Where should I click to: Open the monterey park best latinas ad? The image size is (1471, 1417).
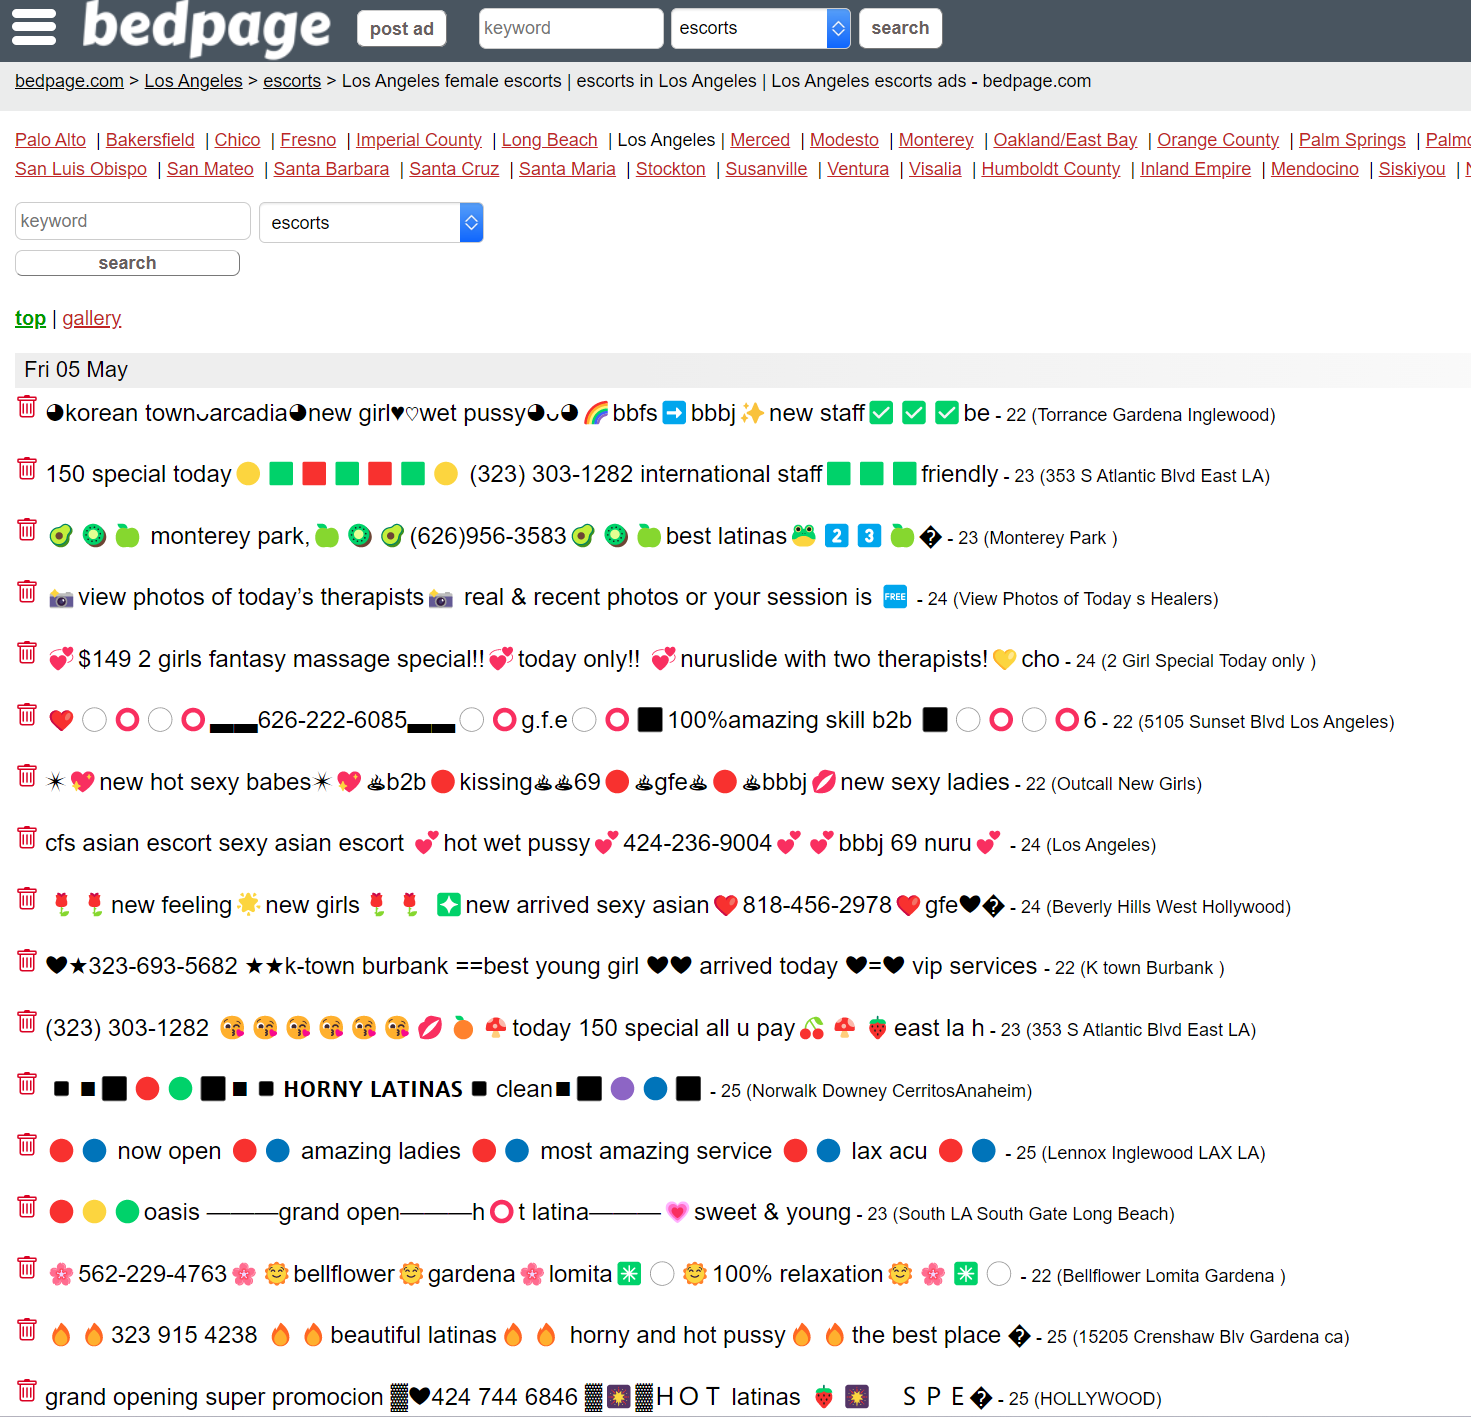click(x=495, y=536)
